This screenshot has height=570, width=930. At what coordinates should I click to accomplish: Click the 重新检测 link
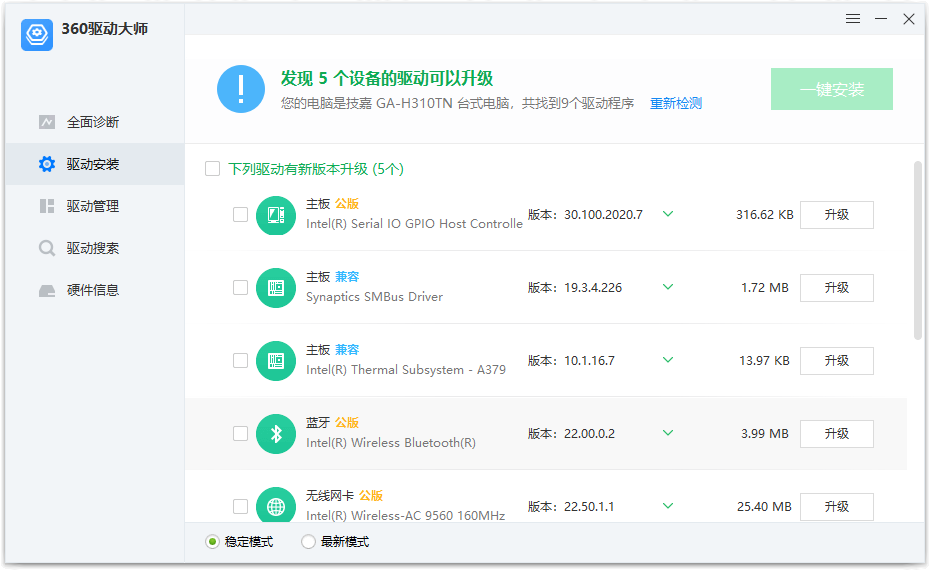click(676, 103)
